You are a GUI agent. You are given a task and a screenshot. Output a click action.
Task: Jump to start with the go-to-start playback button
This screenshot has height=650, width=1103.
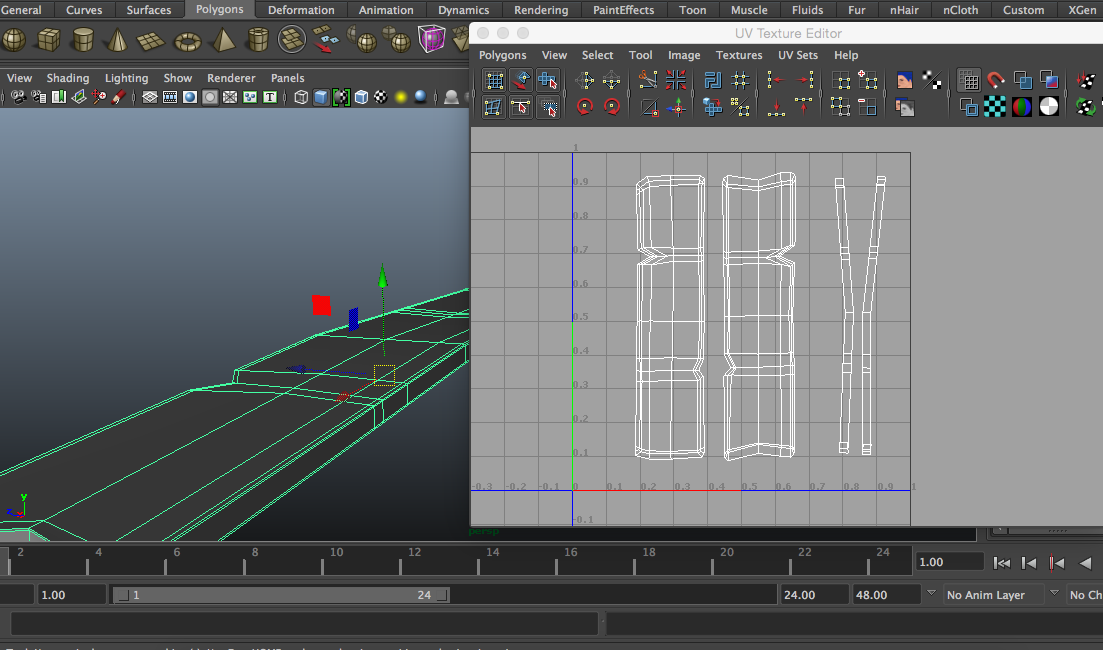pyautogui.click(x=1001, y=562)
